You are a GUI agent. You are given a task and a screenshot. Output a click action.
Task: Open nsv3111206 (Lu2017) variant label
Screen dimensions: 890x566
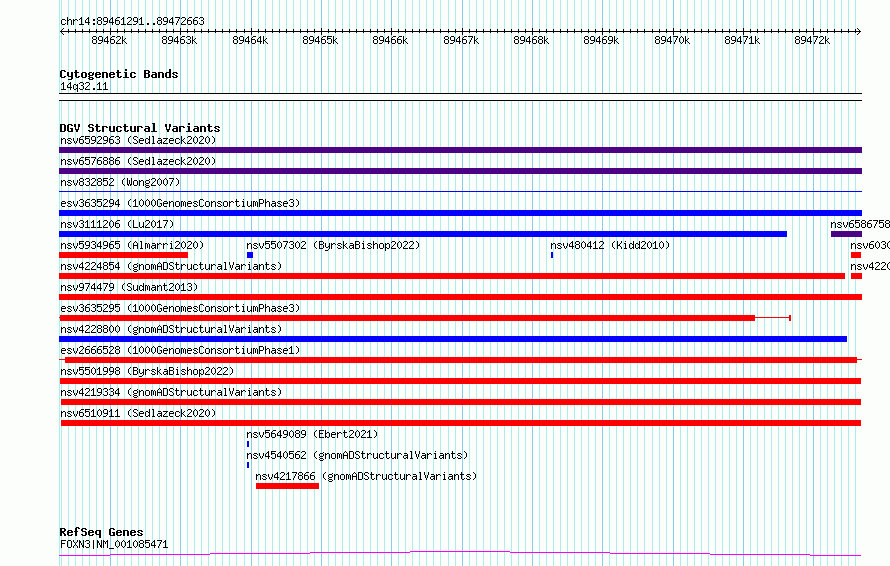coord(117,224)
